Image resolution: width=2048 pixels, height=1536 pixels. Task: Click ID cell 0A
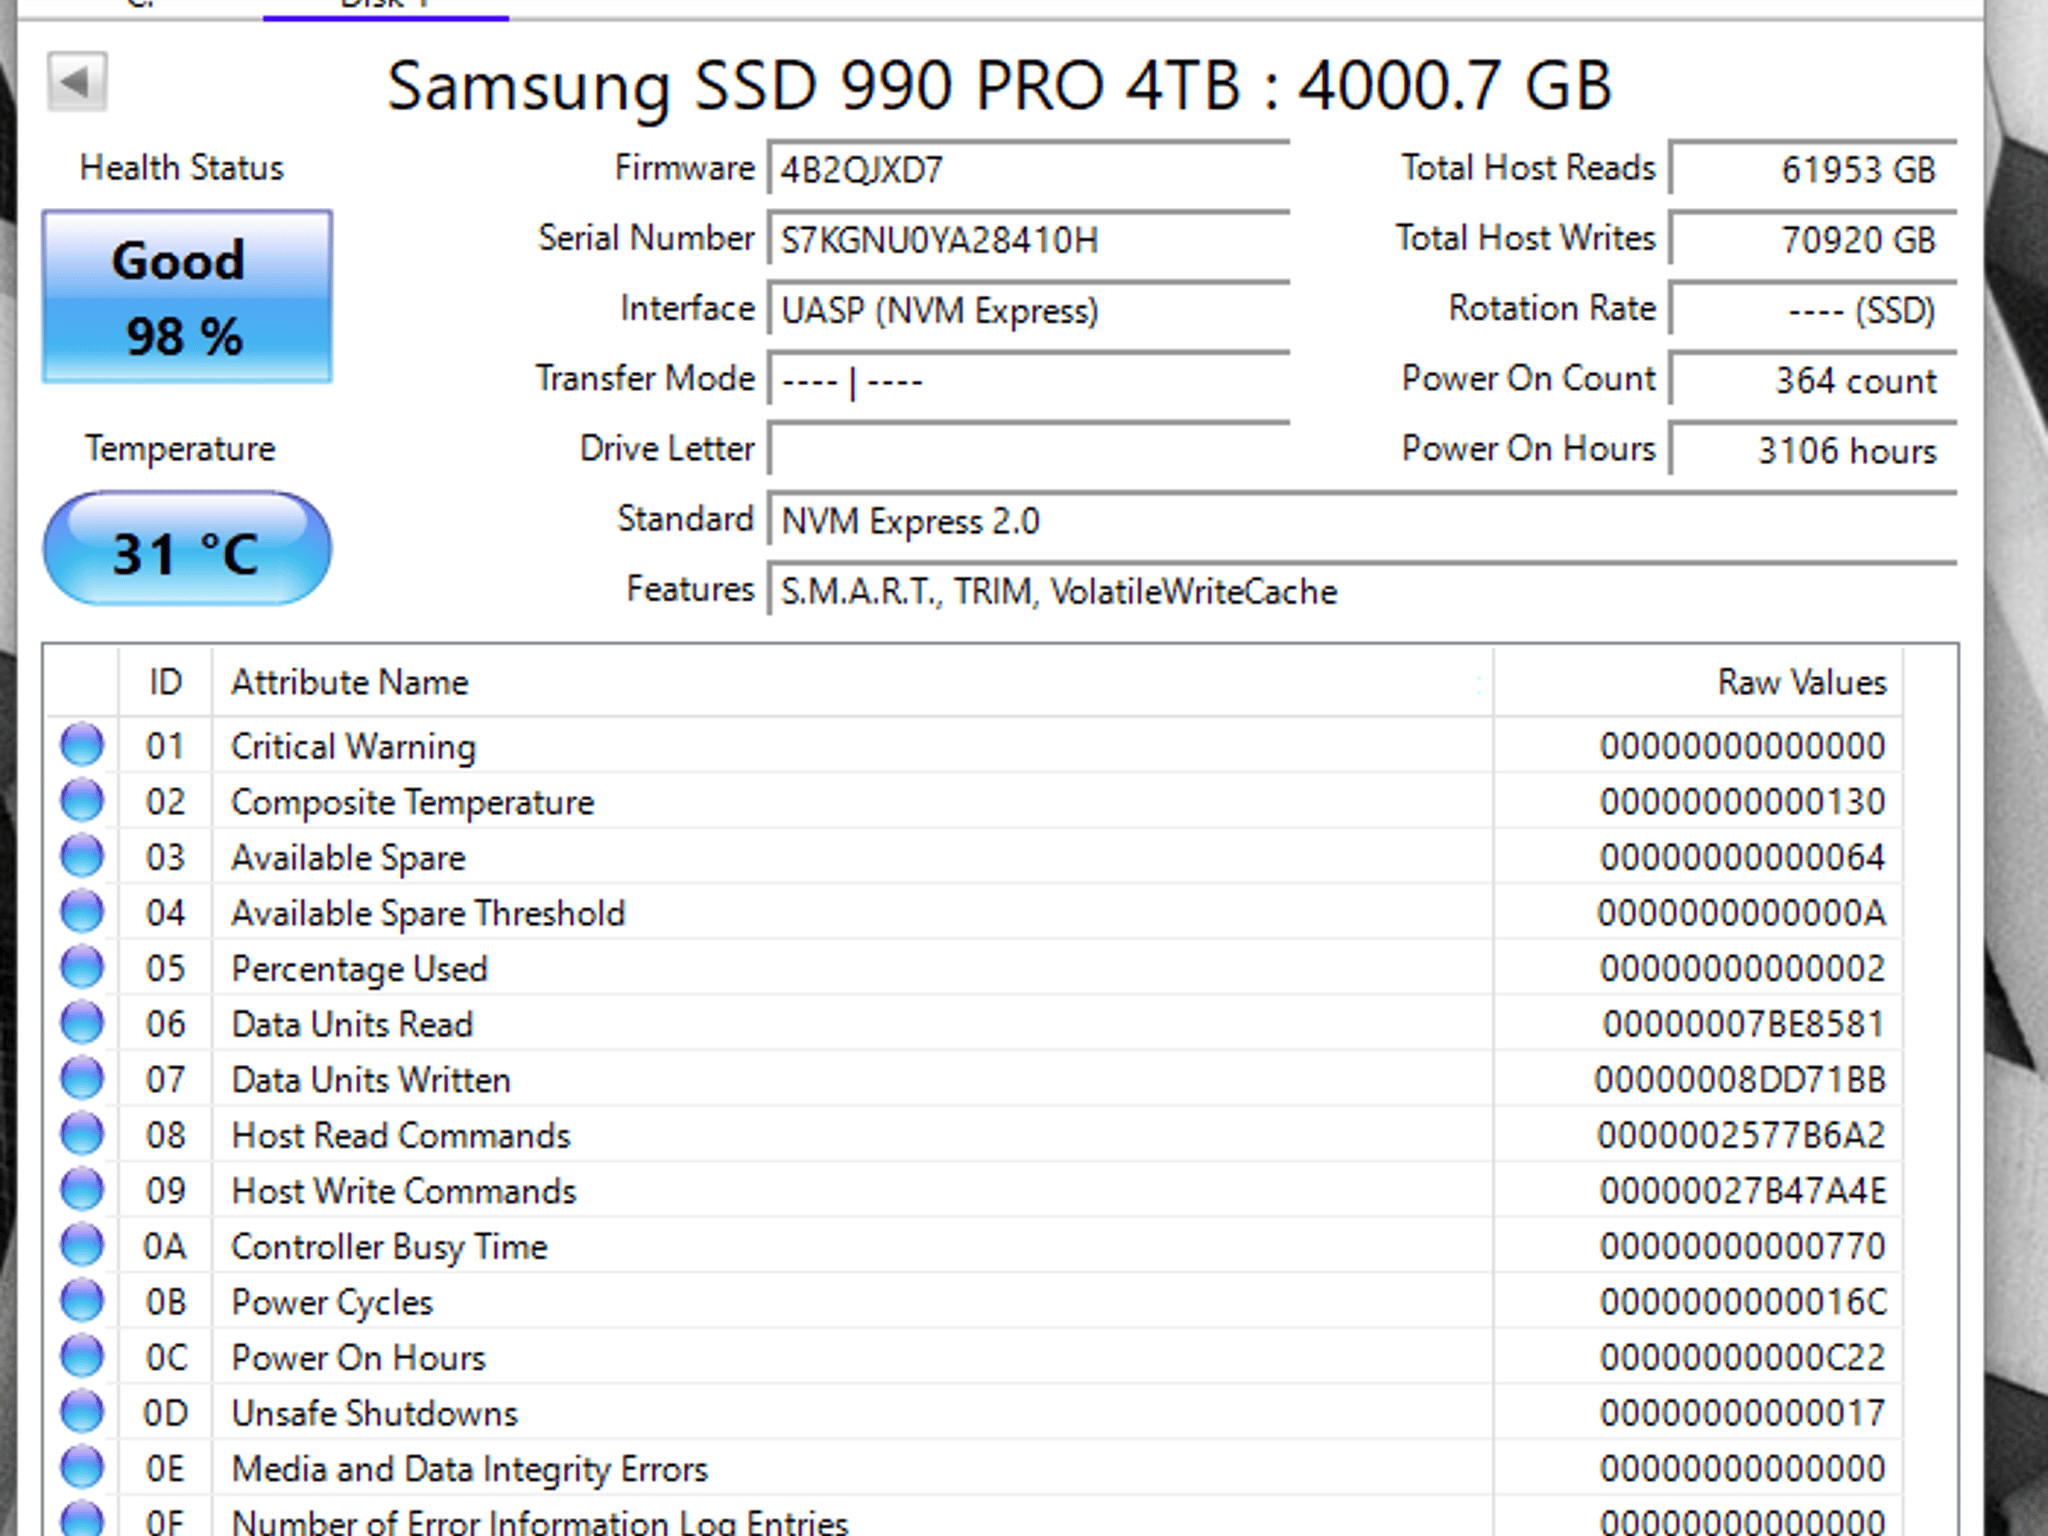coord(165,1247)
